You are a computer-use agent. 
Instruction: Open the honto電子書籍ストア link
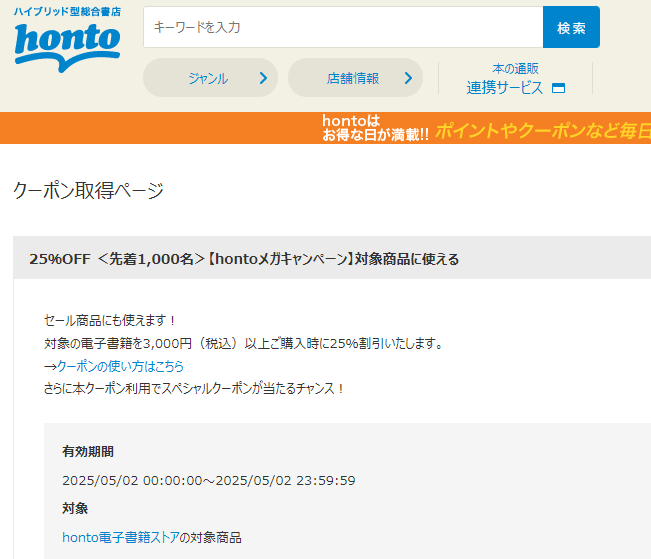point(121,537)
